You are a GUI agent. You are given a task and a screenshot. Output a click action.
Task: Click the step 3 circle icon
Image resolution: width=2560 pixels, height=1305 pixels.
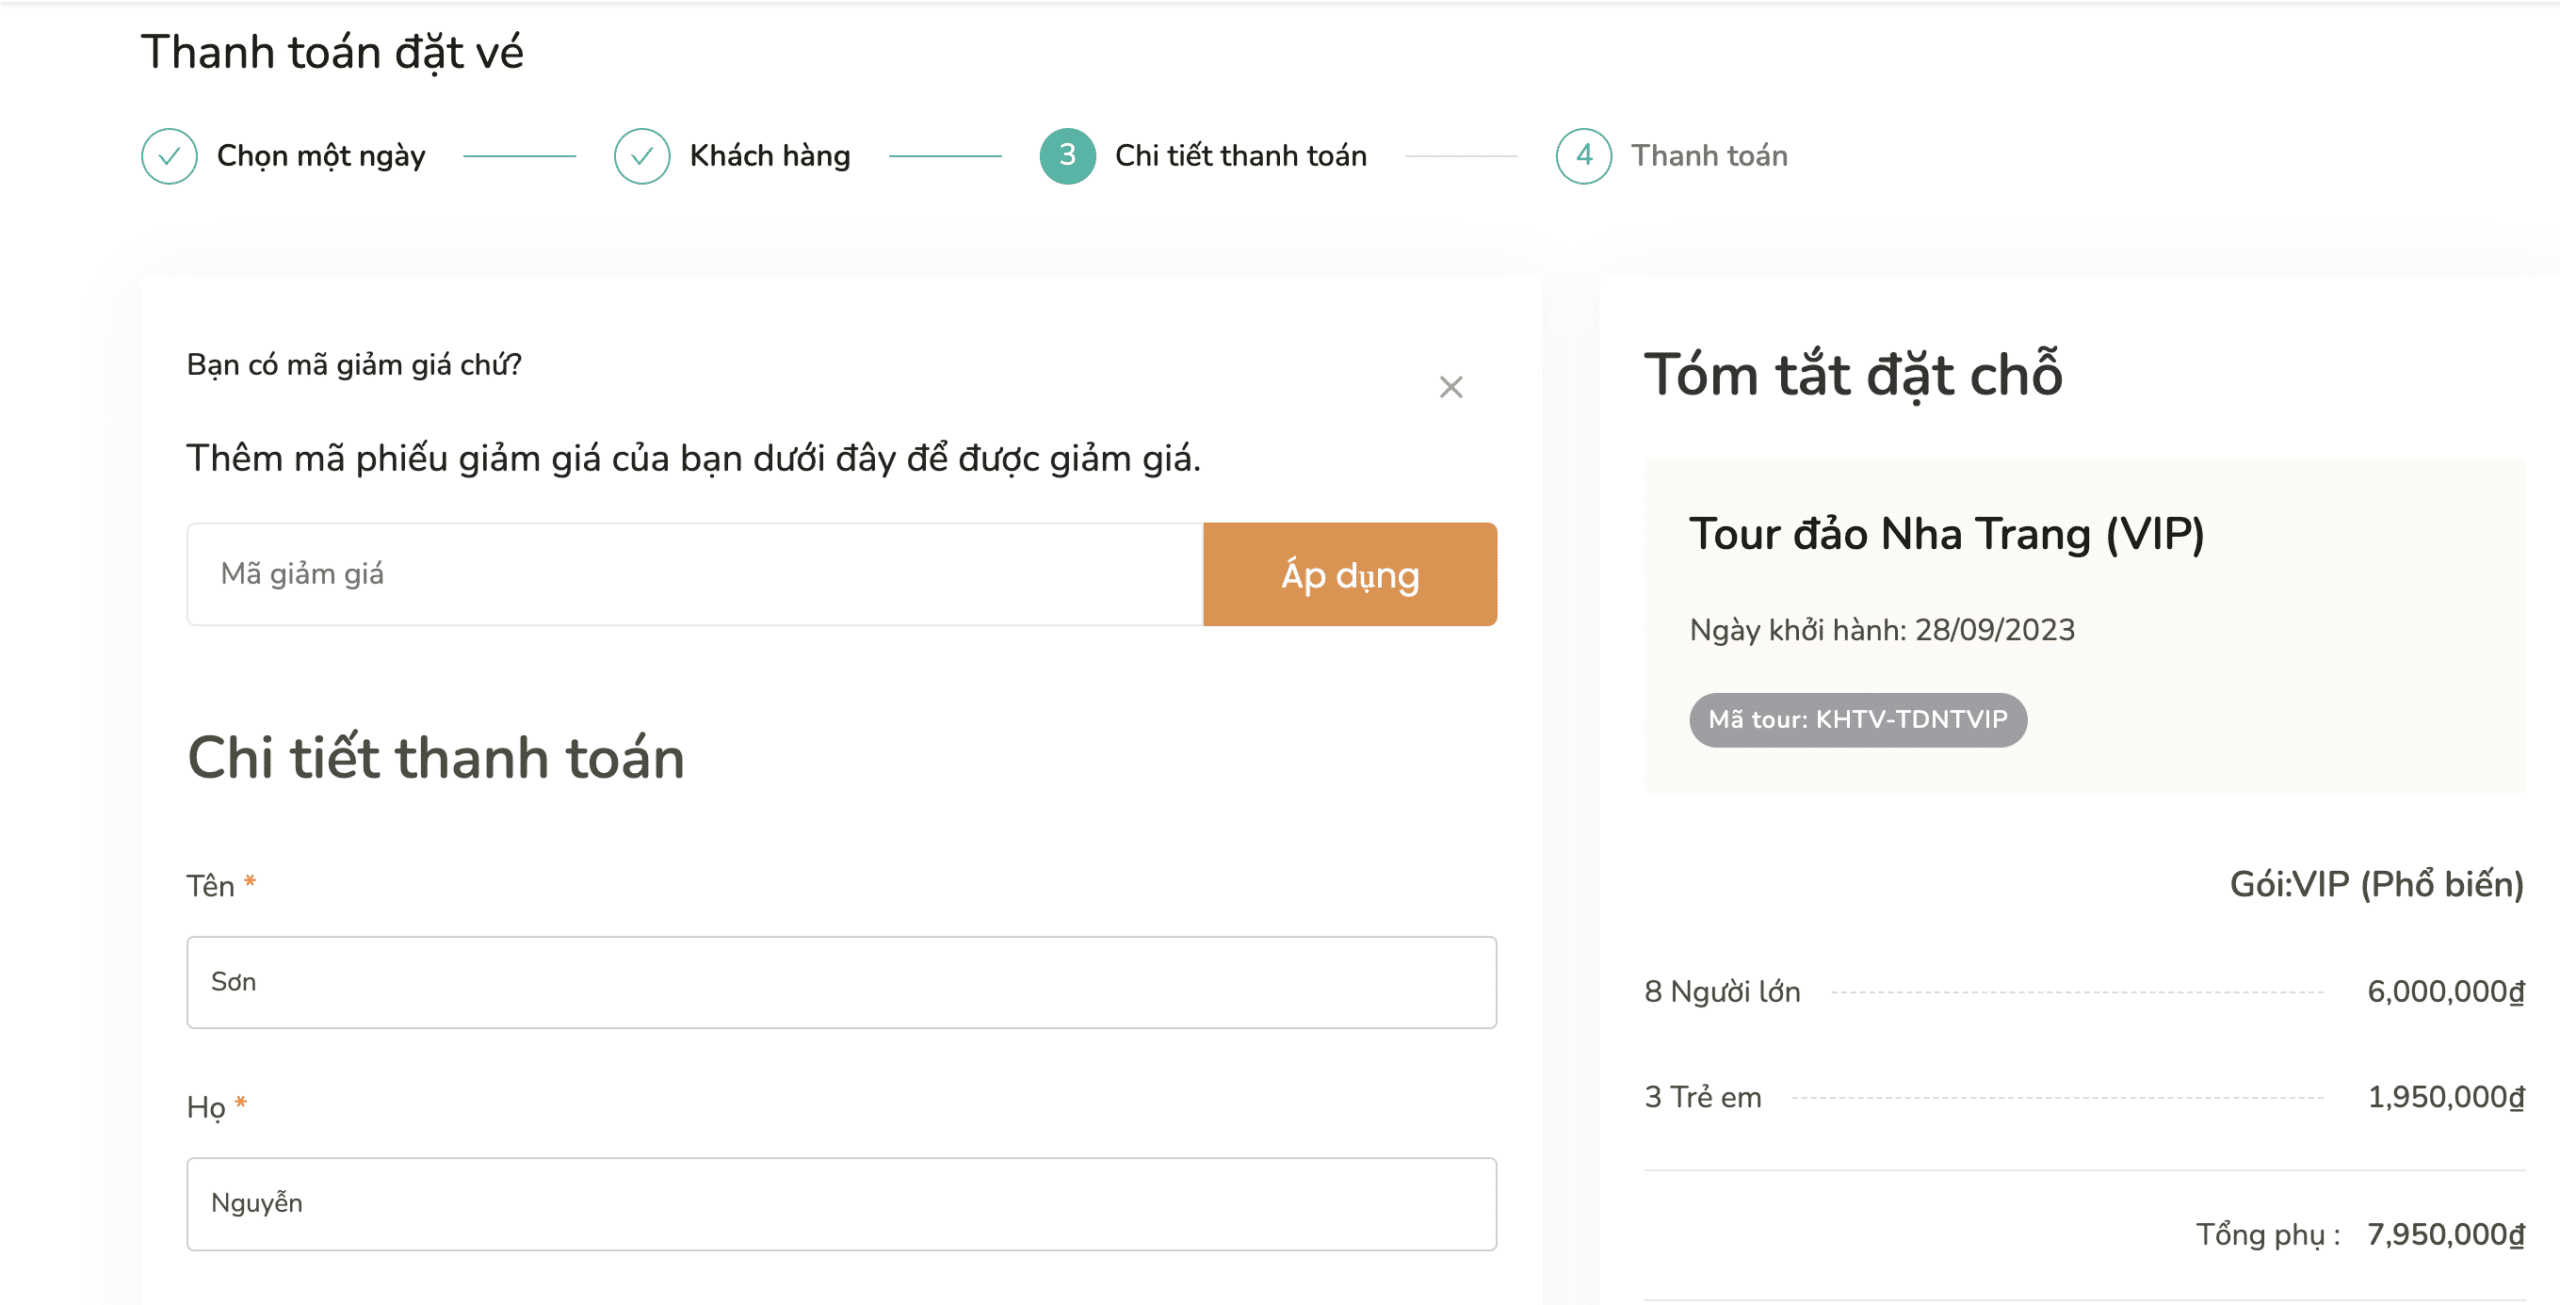pos(1067,156)
